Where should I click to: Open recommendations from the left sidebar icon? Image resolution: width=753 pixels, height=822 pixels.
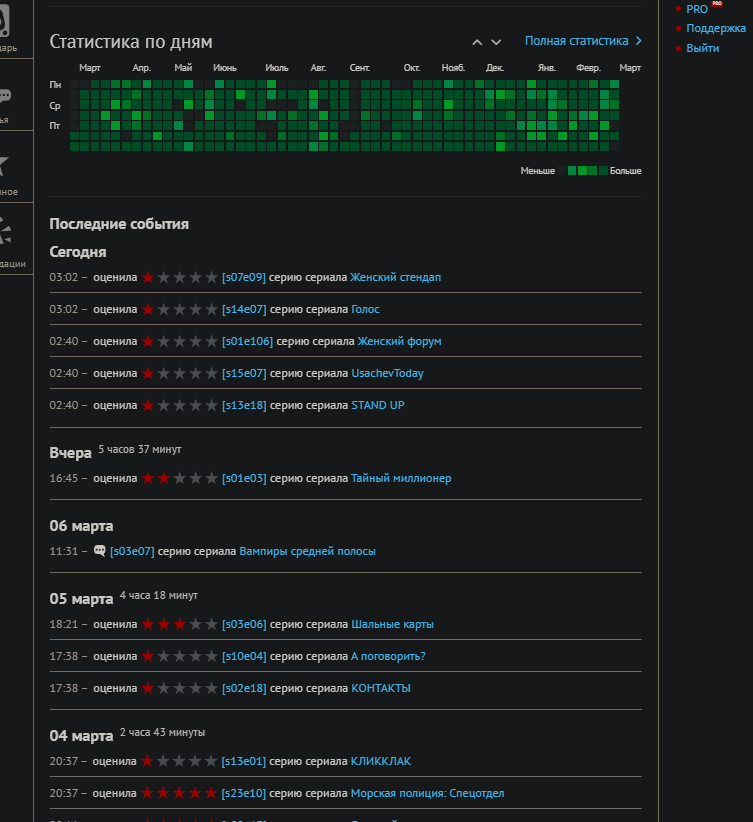[6, 232]
